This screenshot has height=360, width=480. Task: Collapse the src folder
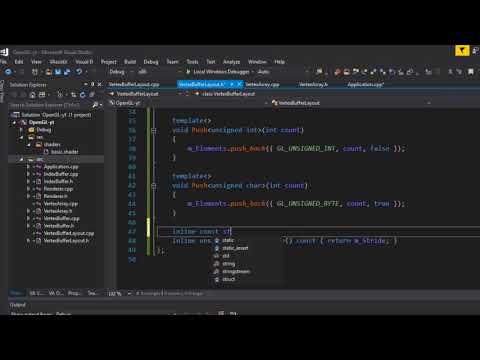[x=21, y=159]
